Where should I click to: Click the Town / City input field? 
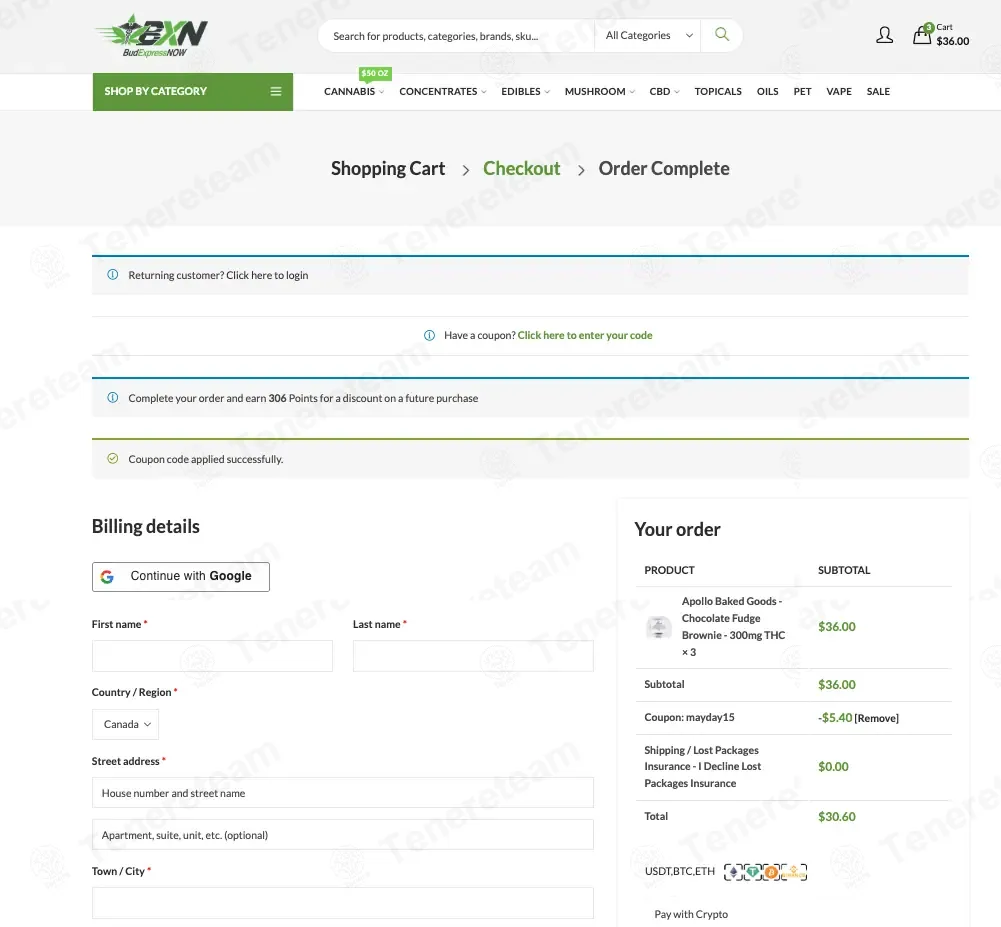[x=343, y=903]
